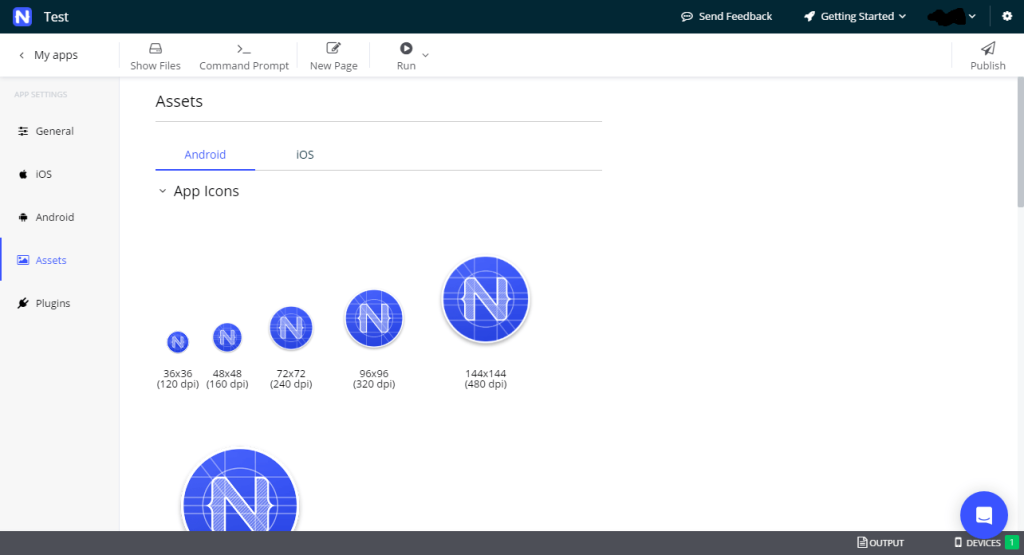Open the DEVICES panel
The width and height of the screenshot is (1024, 555).
click(x=978, y=543)
